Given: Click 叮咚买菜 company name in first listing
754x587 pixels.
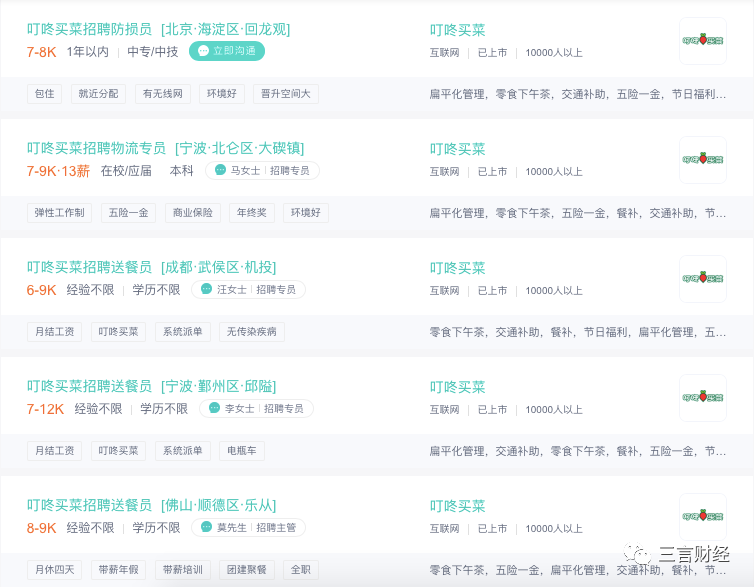Looking at the screenshot, I should tap(457, 30).
